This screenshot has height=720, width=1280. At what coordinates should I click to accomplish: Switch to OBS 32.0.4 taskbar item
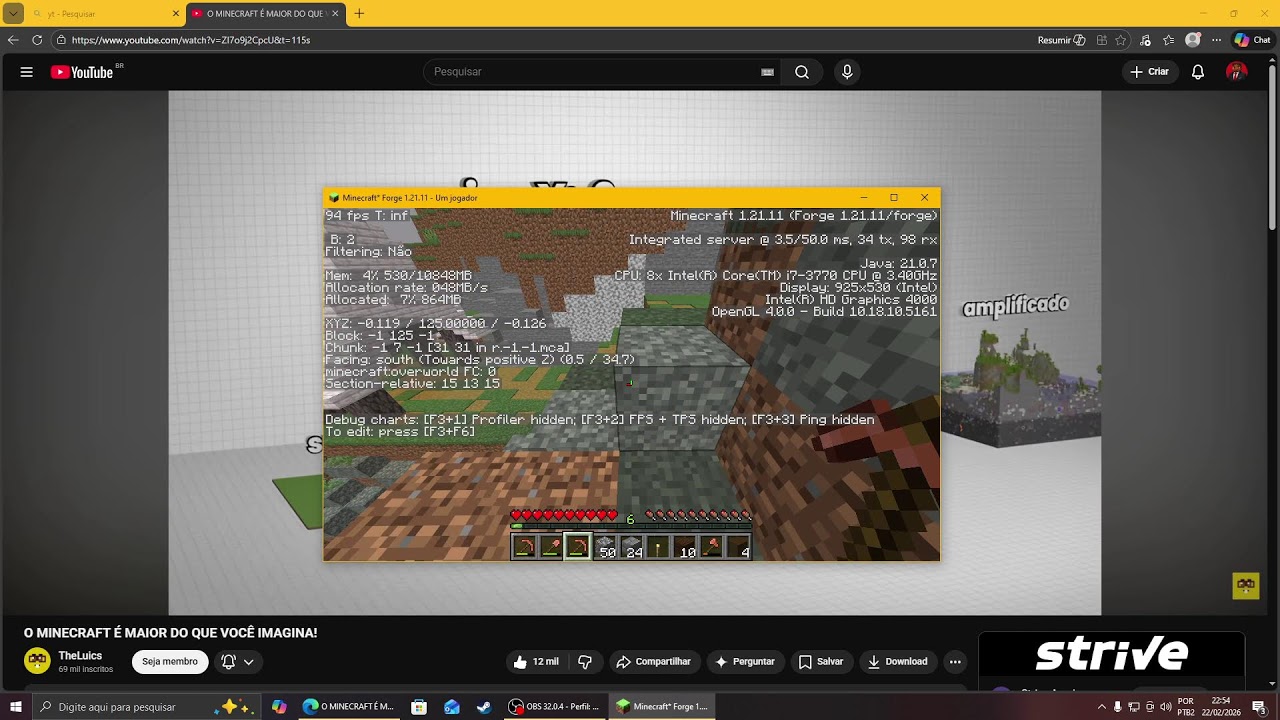click(x=554, y=707)
